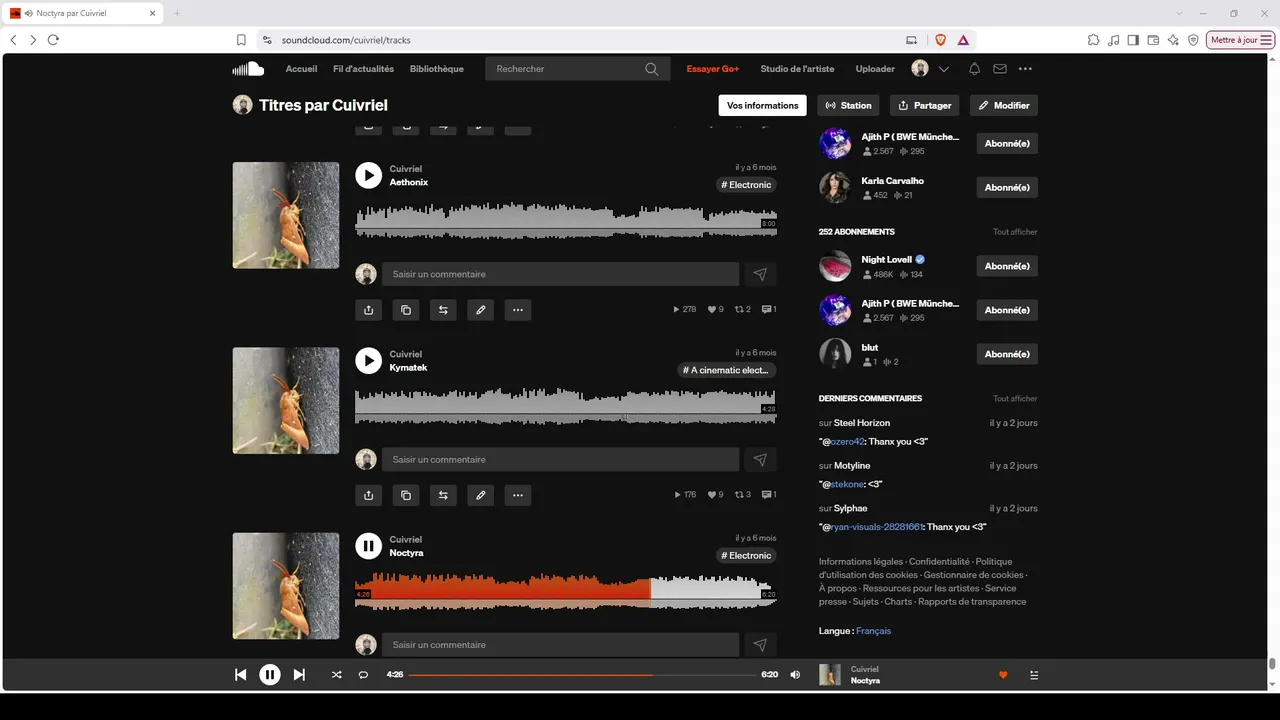Share the Aethonix track
This screenshot has height=720, width=1280.
(369, 310)
